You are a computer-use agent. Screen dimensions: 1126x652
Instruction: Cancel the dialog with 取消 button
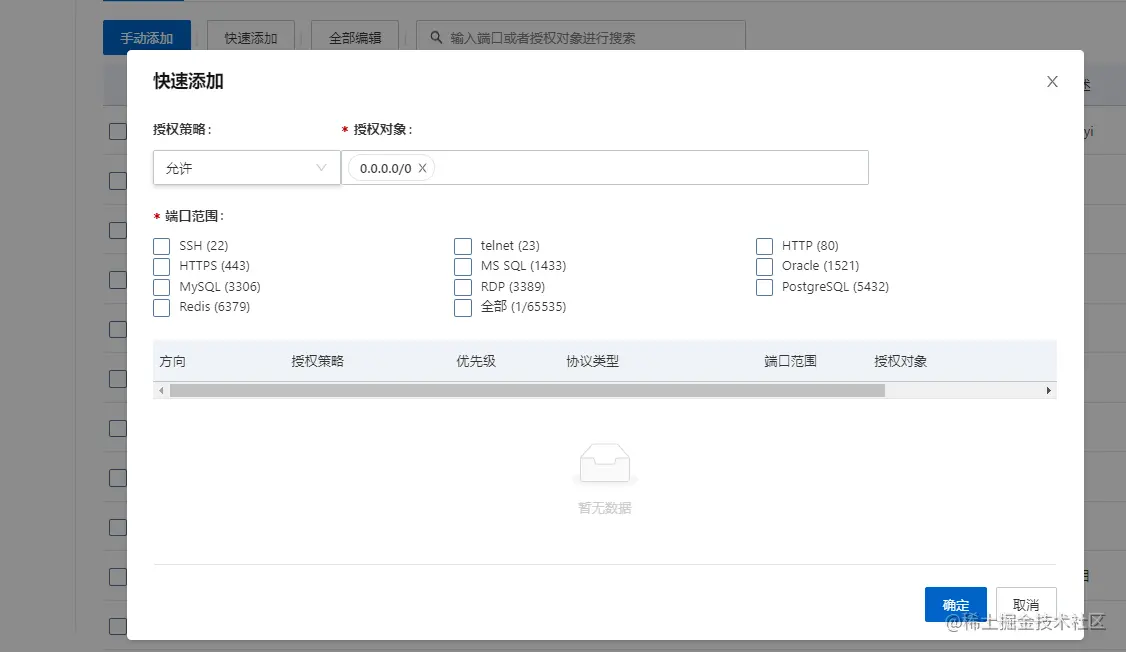[1025, 605]
